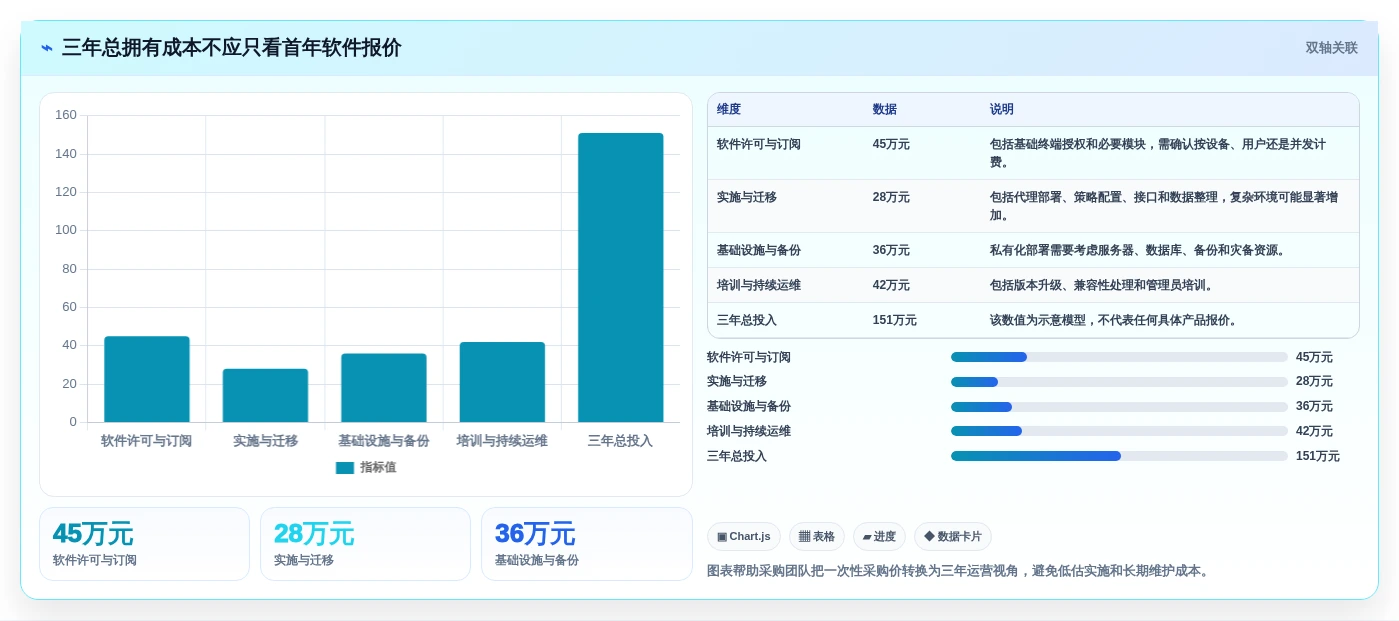Image resolution: width=1399 pixels, height=621 pixels.
Task: Click table cell 基础设施与备份
Action: click(759, 250)
